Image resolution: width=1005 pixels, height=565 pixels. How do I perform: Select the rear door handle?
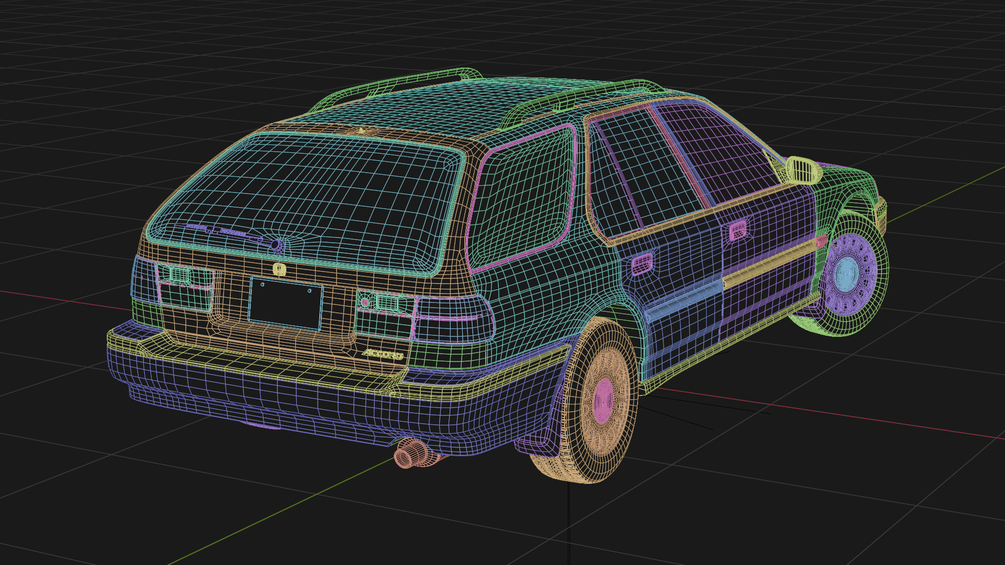(642, 264)
